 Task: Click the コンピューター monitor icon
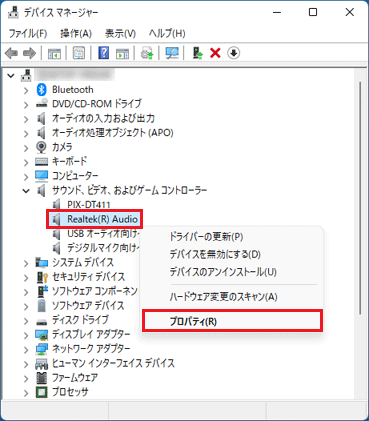tap(41, 176)
